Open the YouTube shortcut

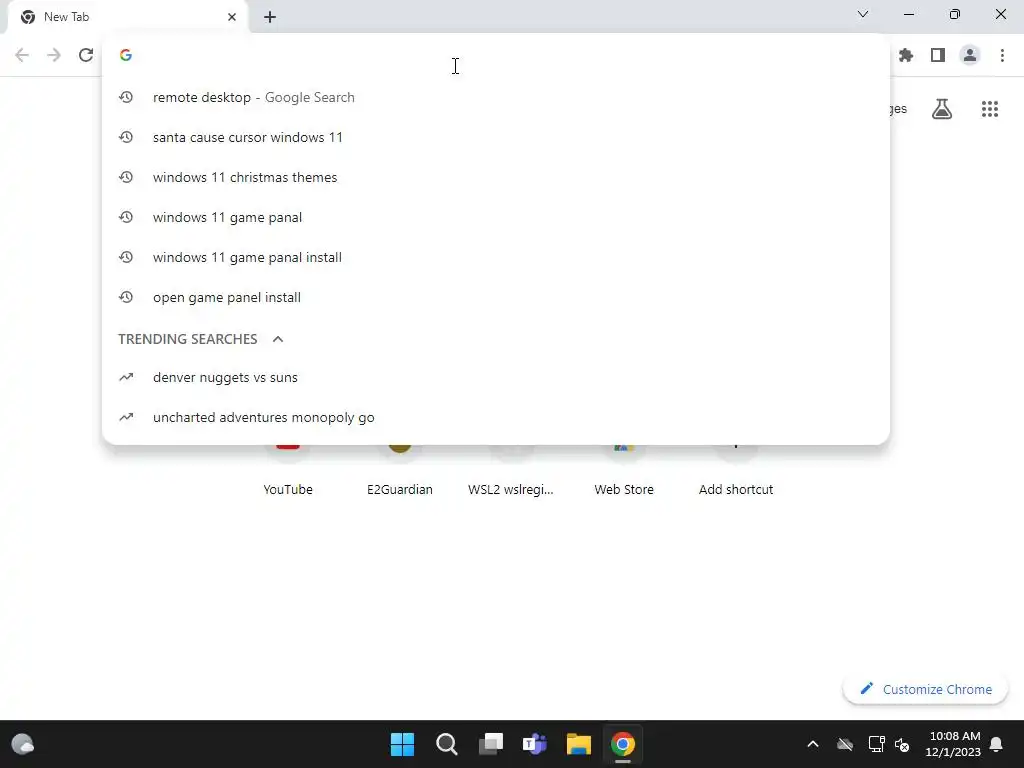point(288,490)
